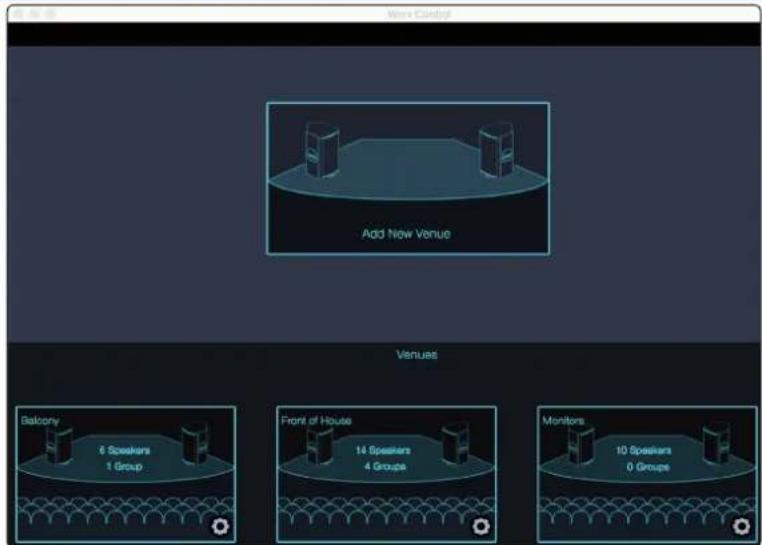Click the '10 Speakers' text in Monitors
Image resolution: width=762 pixels, height=545 pixels.
pos(643,450)
